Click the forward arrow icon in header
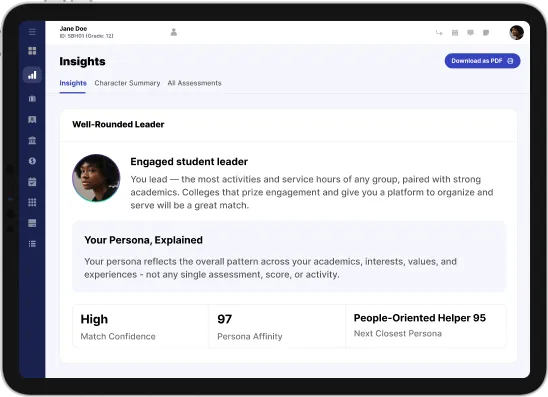Viewport: 548px width, 397px height. (439, 33)
